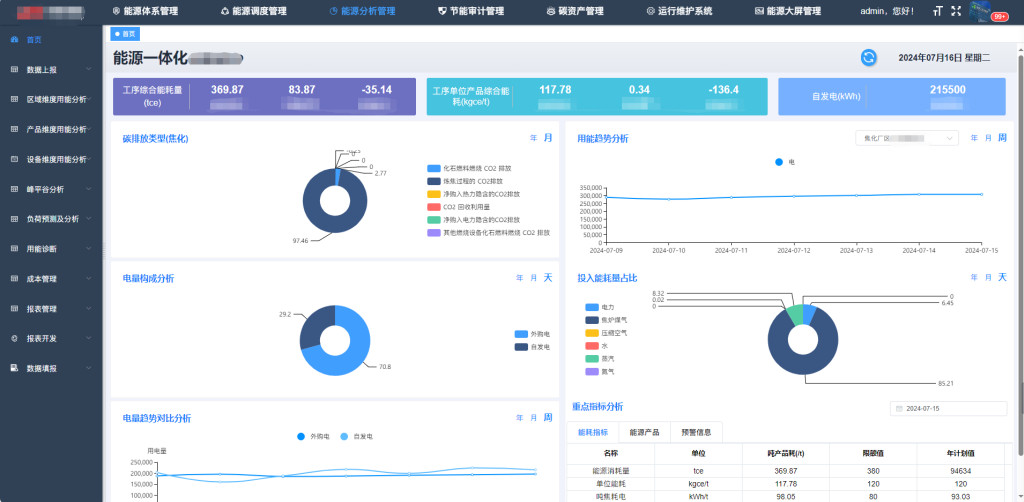The image size is (1024, 502).
Task: Open the user avatar in the top corner
Action: 980,11
